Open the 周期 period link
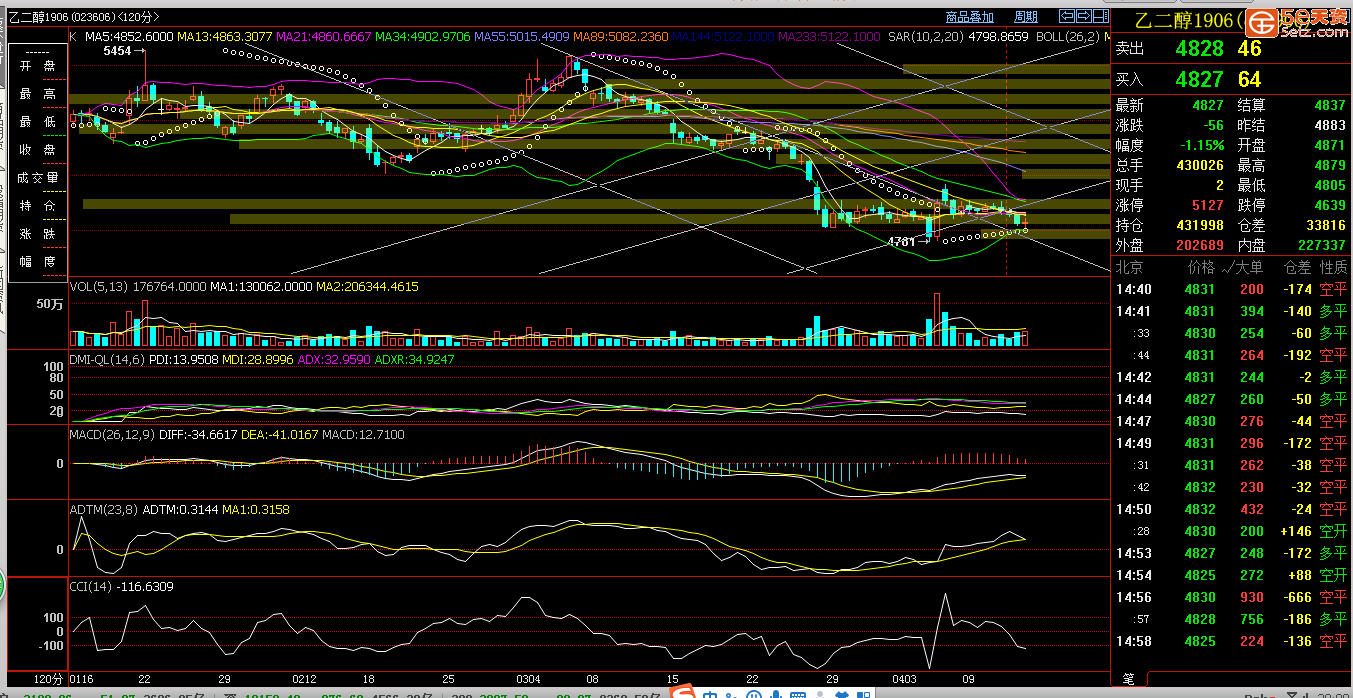 pos(1026,17)
